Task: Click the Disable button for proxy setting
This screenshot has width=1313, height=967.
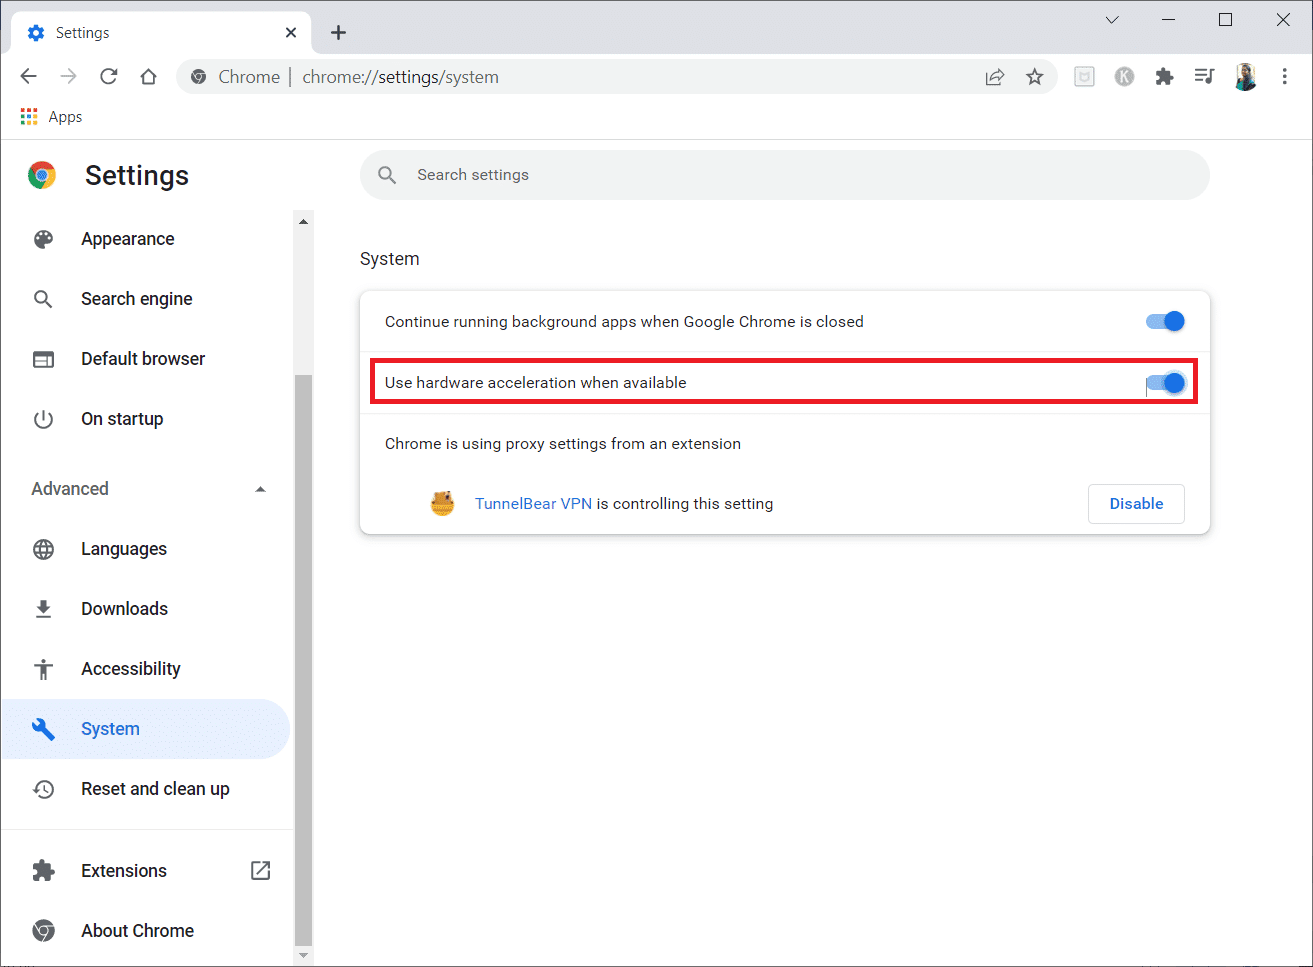Action: pyautogui.click(x=1136, y=503)
